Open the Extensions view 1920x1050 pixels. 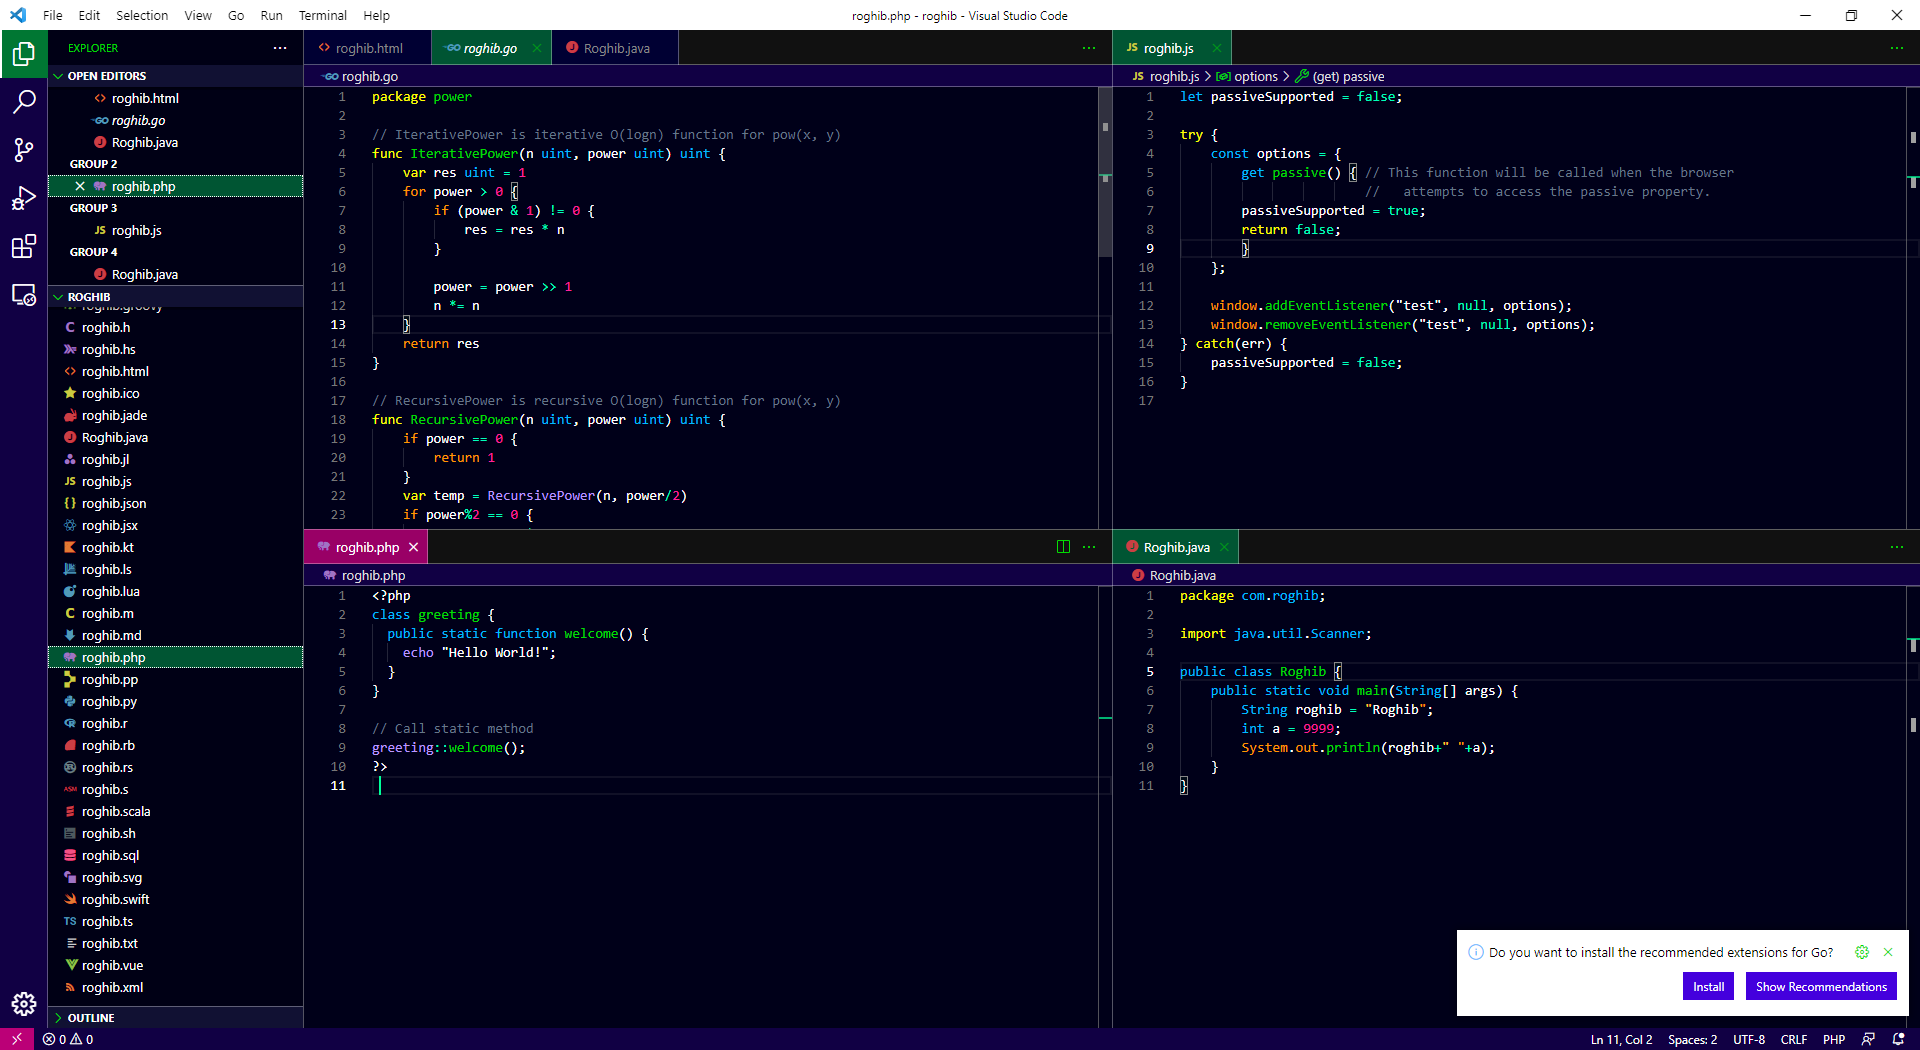click(24, 246)
